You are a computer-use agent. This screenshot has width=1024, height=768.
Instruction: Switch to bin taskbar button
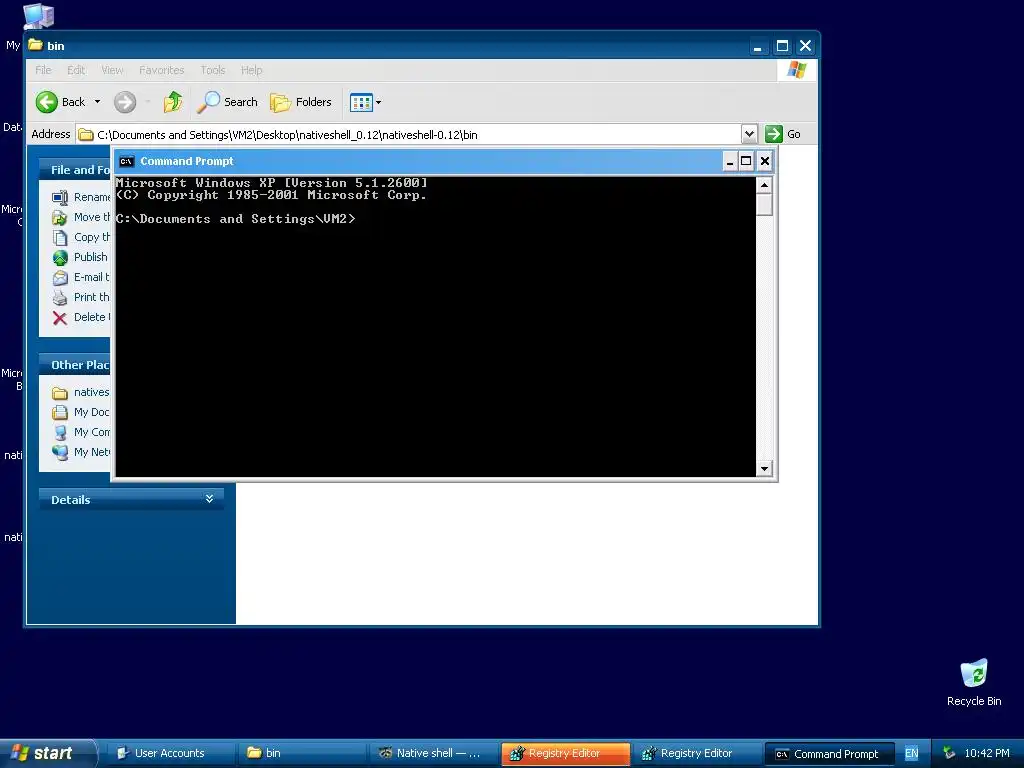pos(301,753)
